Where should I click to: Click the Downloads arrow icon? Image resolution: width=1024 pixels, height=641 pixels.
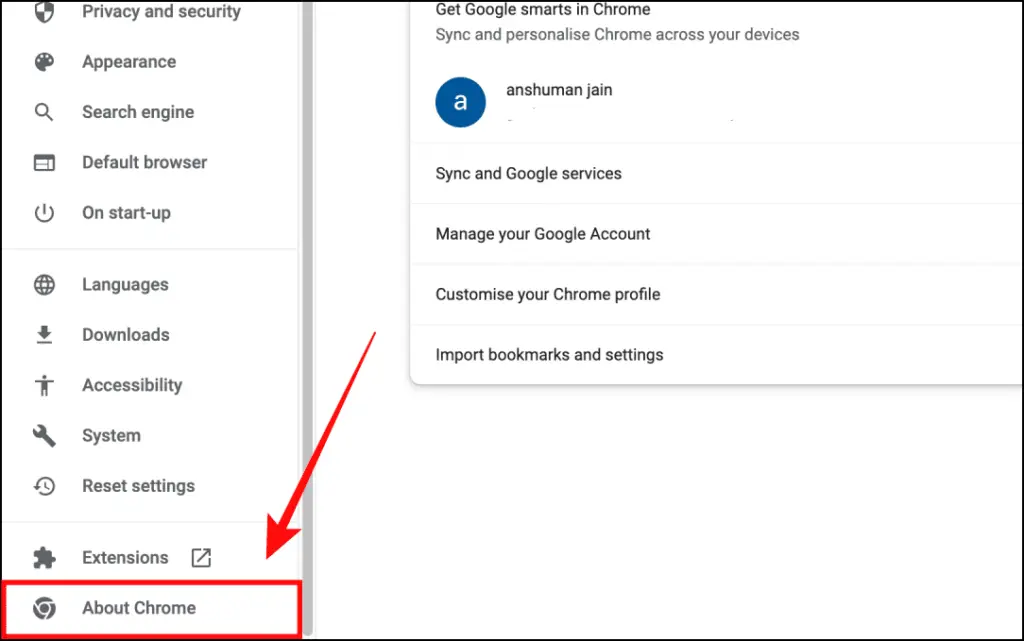click(44, 335)
